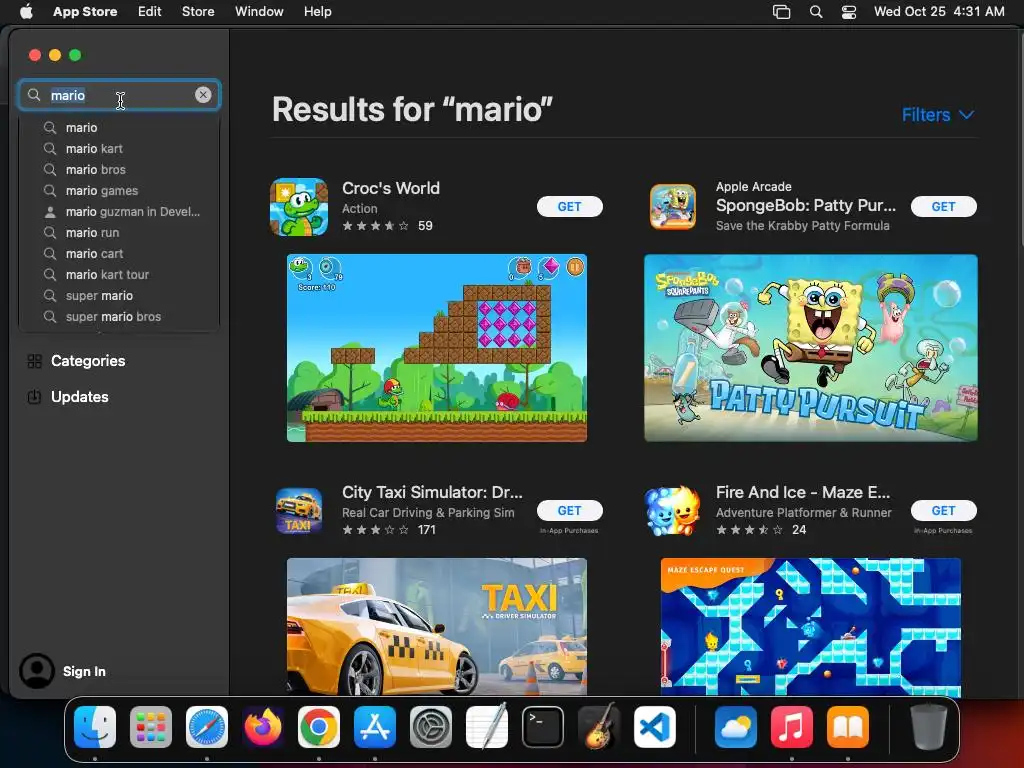Launch Music from the Dock
Viewport: 1024px width, 768px height.
[792, 727]
